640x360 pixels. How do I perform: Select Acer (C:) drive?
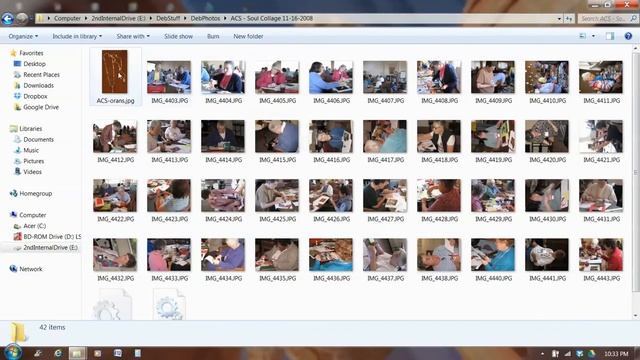tap(35, 226)
